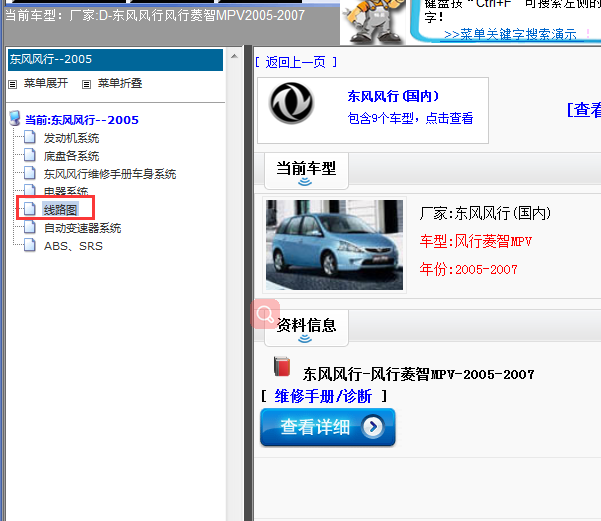The image size is (601, 521).
Task: Click the page icon beside 自动变速器系统
Action: [x=30, y=227]
